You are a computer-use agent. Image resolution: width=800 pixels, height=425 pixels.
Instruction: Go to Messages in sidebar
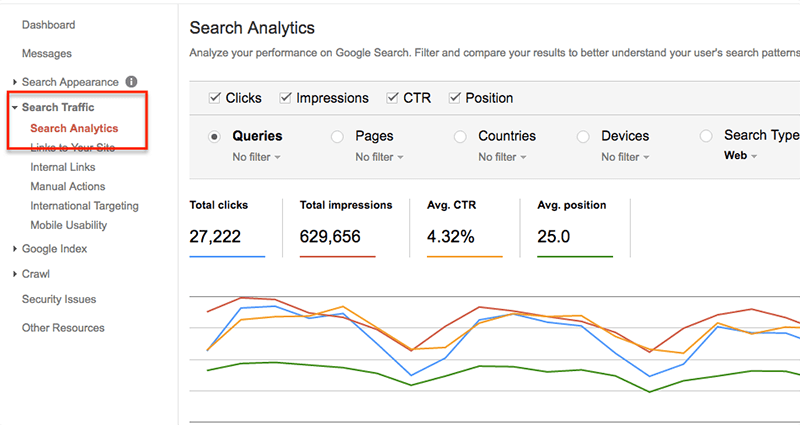(46, 53)
